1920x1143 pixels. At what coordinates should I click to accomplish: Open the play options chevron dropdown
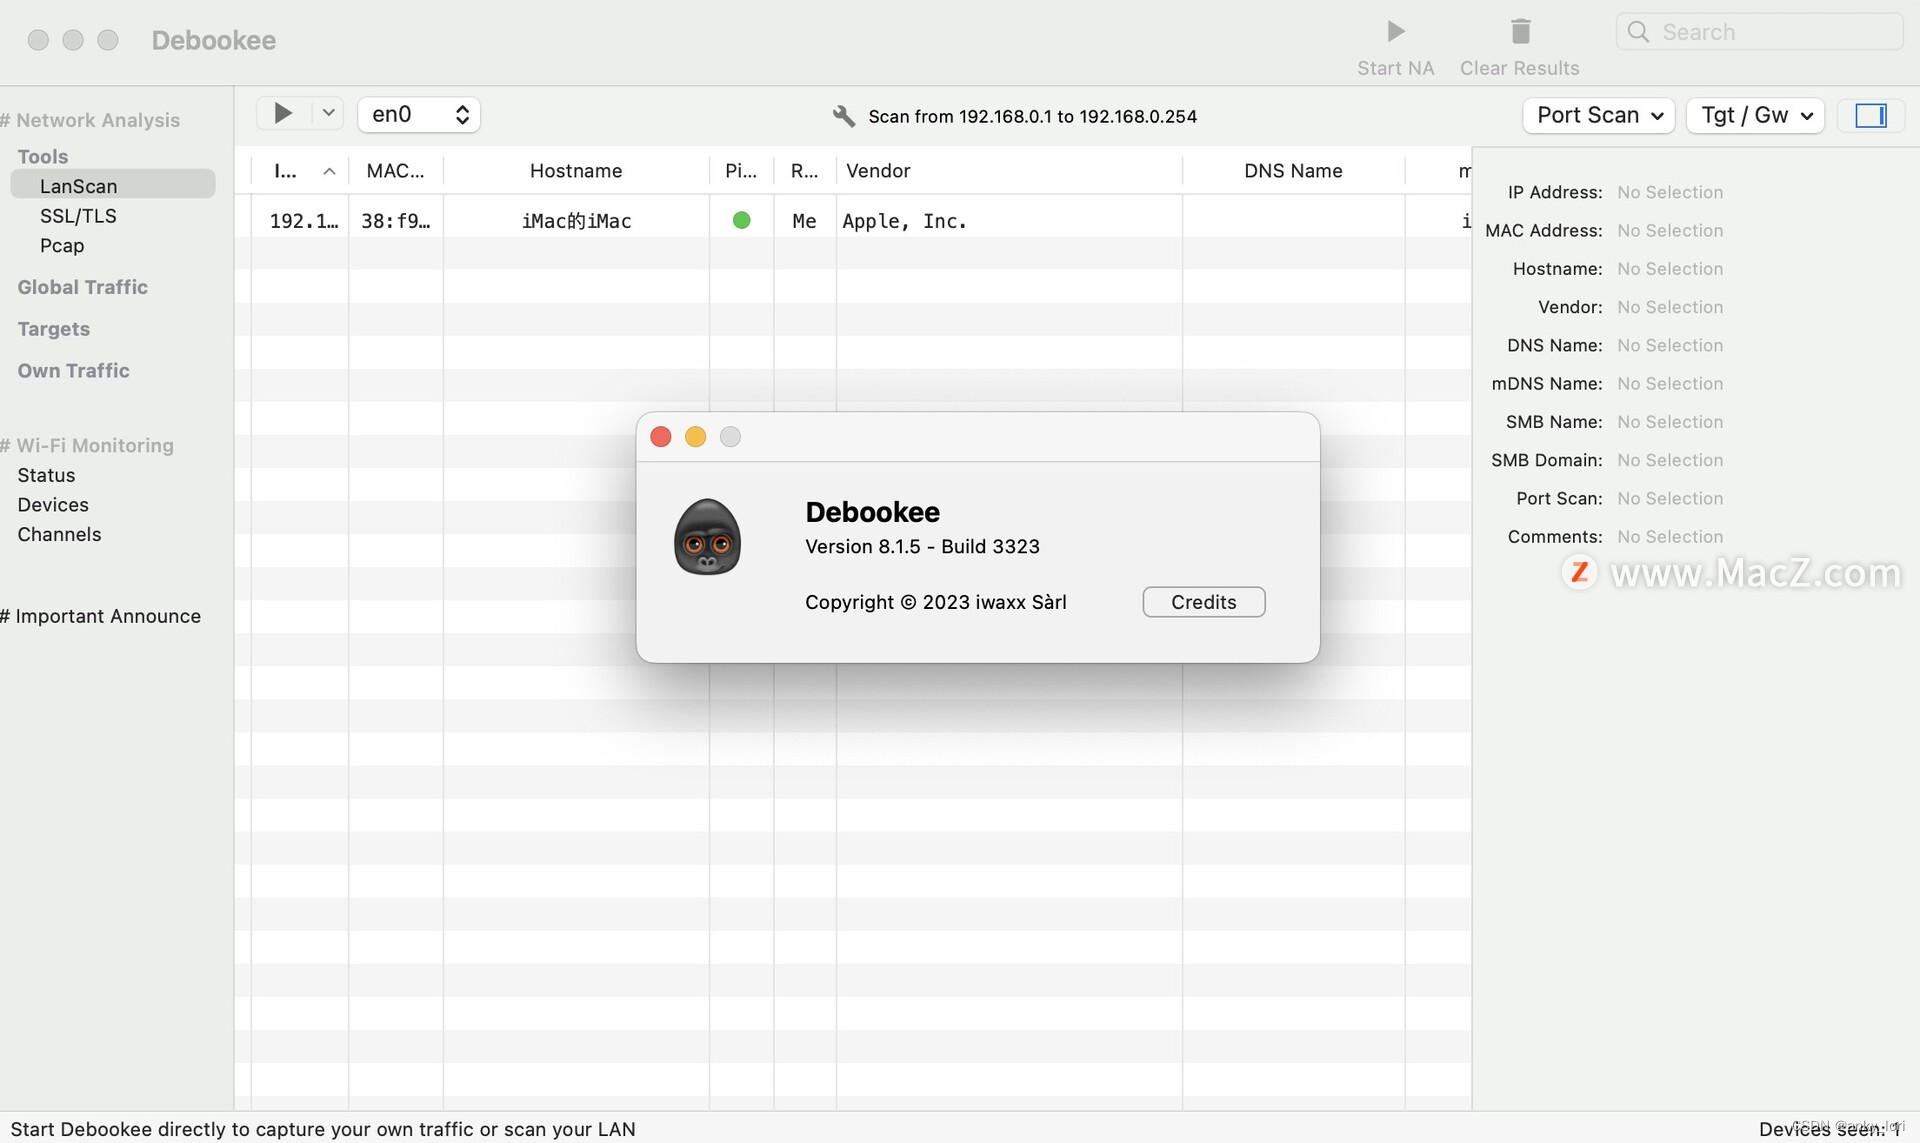pos(328,114)
